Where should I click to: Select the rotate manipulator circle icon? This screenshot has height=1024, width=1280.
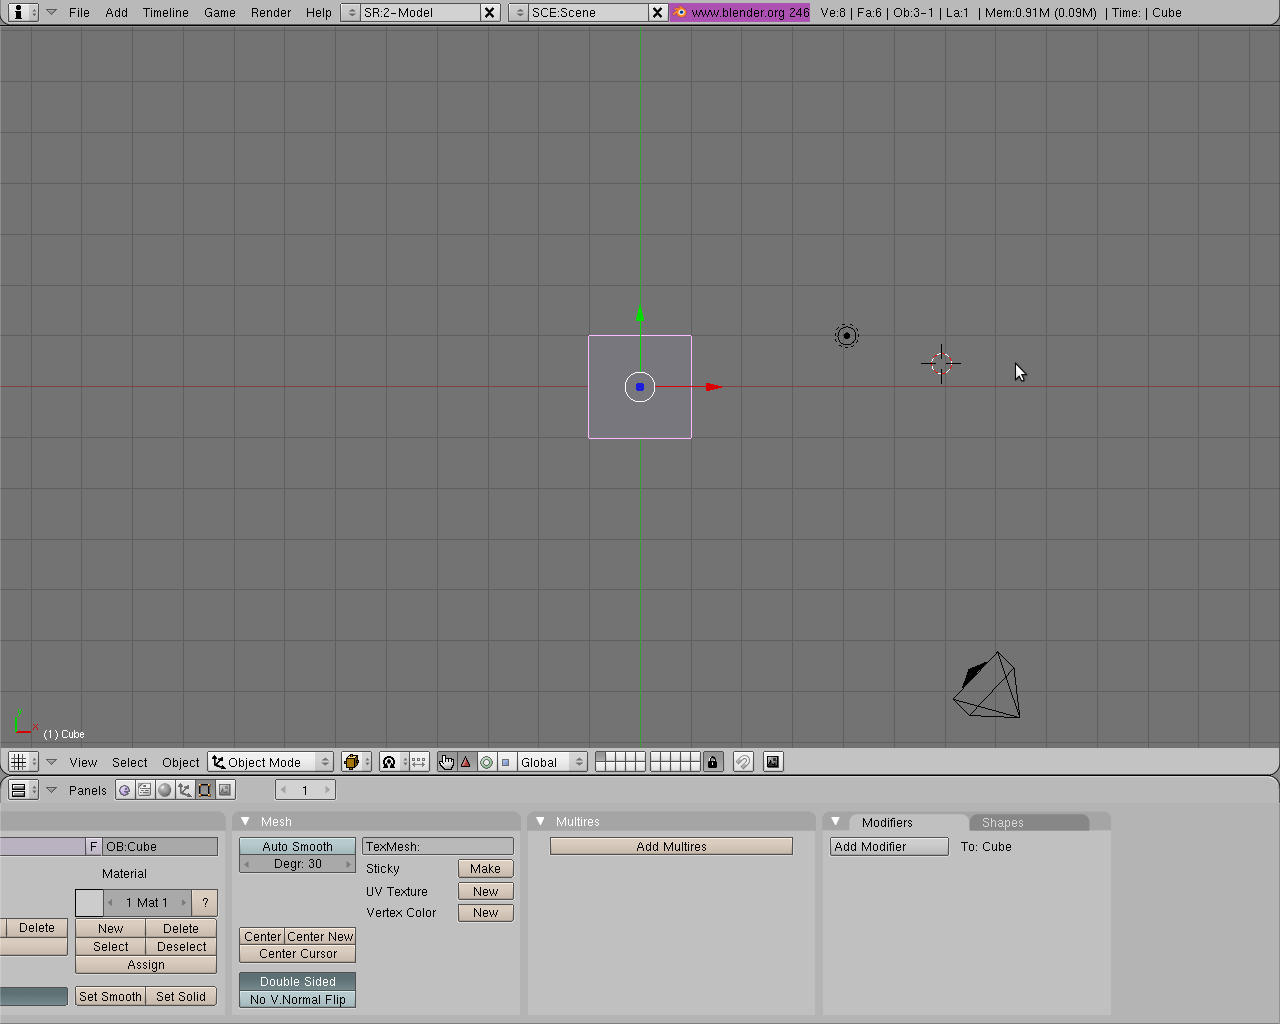click(486, 762)
